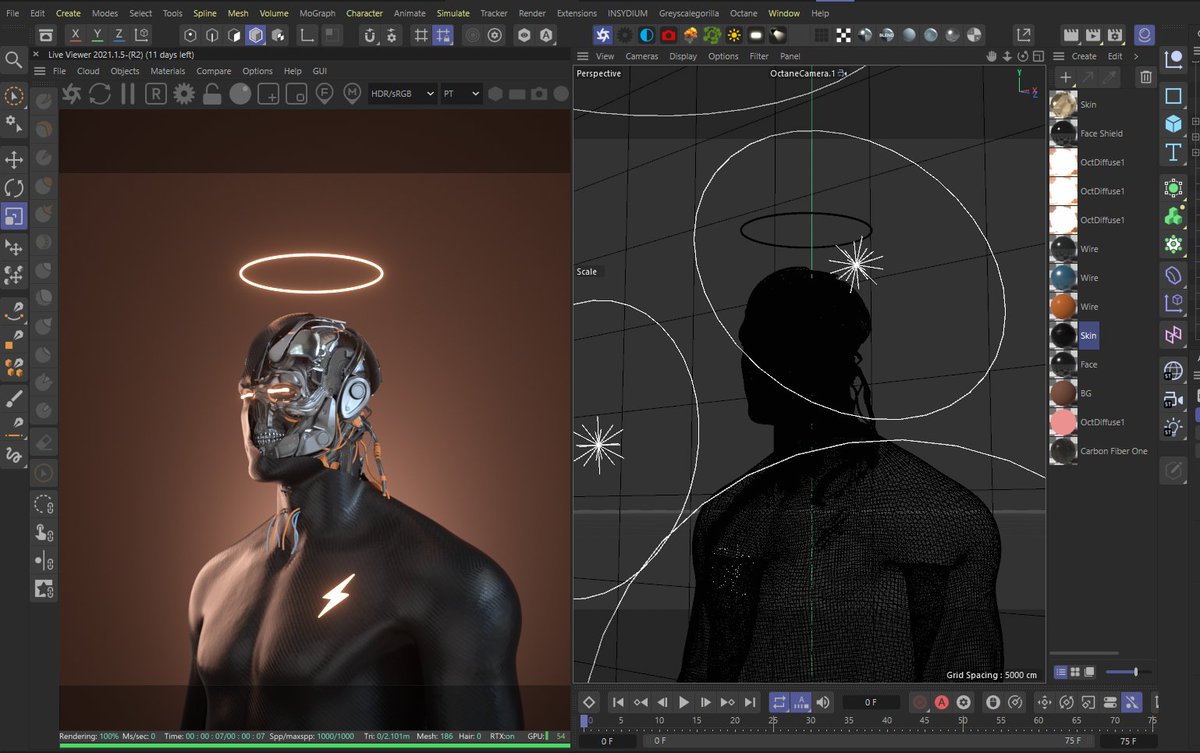The image size is (1200, 753).
Task: Go to start of animation
Action: click(618, 703)
